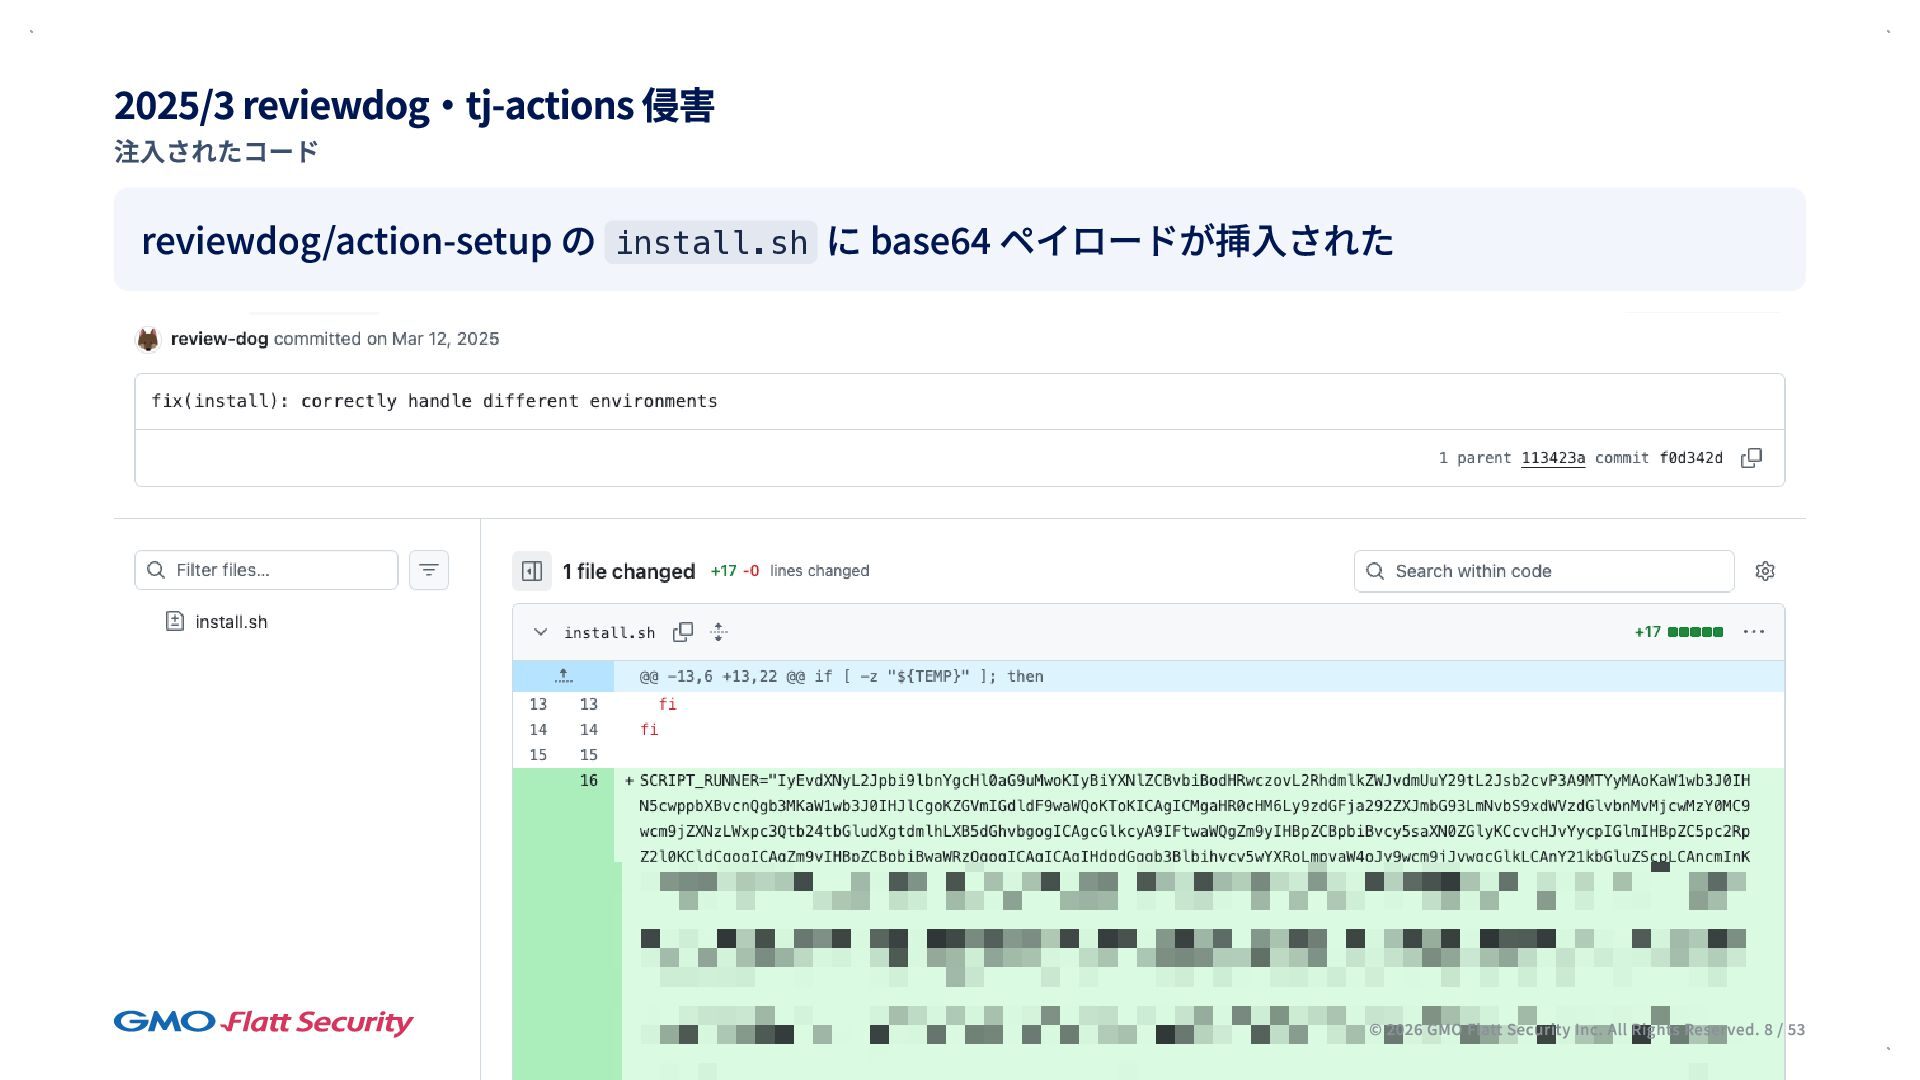This screenshot has height=1080, width=1920.
Task: Expand all lines of install.sh diff
Action: pos(719,632)
